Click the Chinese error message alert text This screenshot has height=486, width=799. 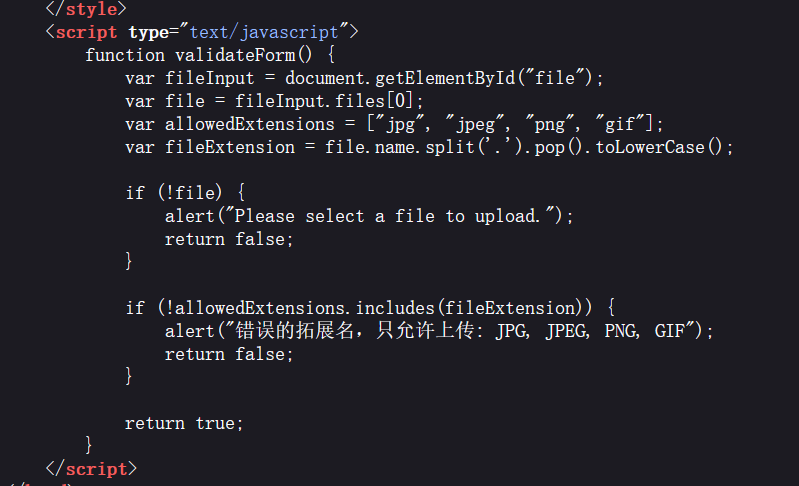tap(464, 331)
